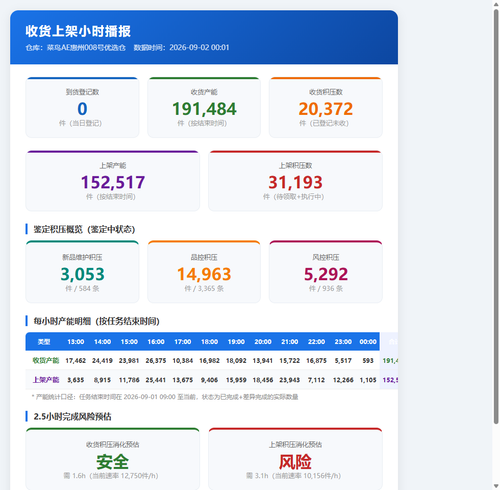Click the scrollbar down arrow
The height and width of the screenshot is (490, 500).
coord(496,486)
